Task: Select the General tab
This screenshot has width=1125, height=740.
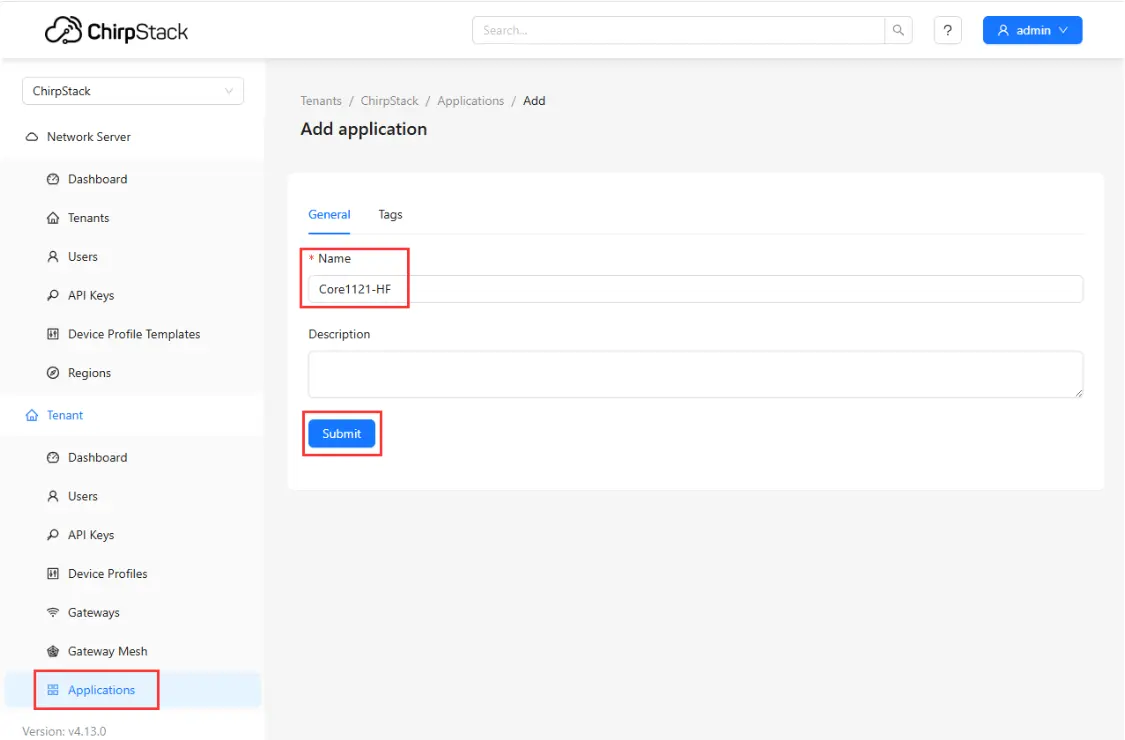Action: tap(329, 214)
